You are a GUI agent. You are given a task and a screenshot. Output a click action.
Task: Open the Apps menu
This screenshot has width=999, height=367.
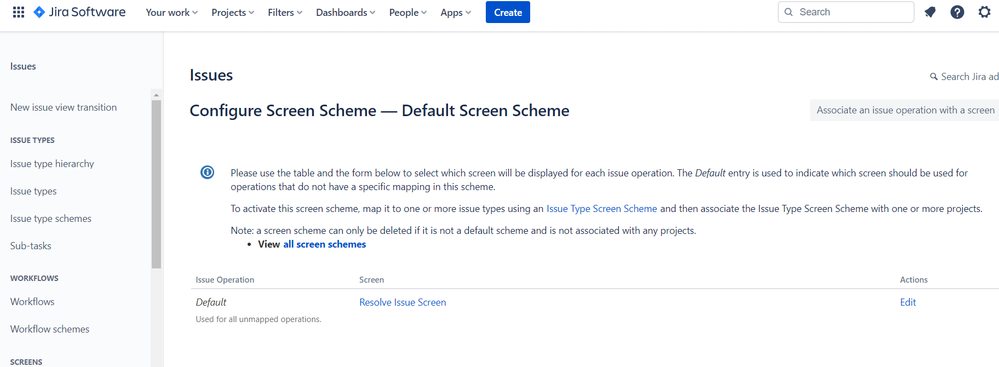click(456, 12)
